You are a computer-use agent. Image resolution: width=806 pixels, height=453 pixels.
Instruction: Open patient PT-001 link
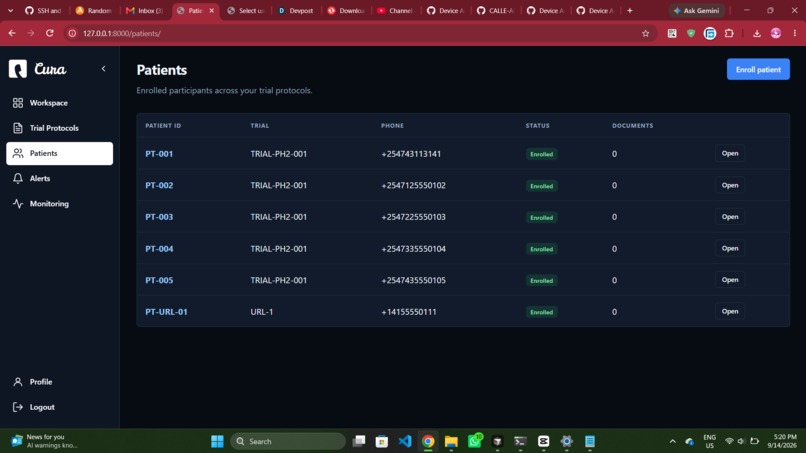(x=159, y=154)
